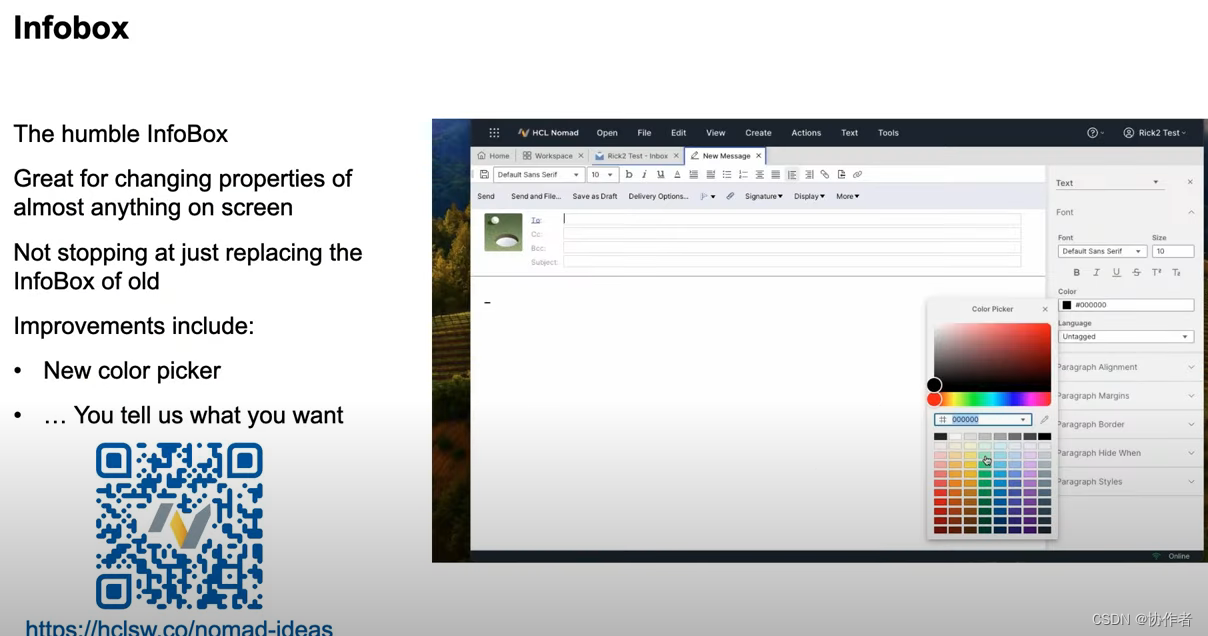Screen dimensions: 1208x636
Task: Expand the Paragraph Alignment section
Action: [x=1124, y=367]
